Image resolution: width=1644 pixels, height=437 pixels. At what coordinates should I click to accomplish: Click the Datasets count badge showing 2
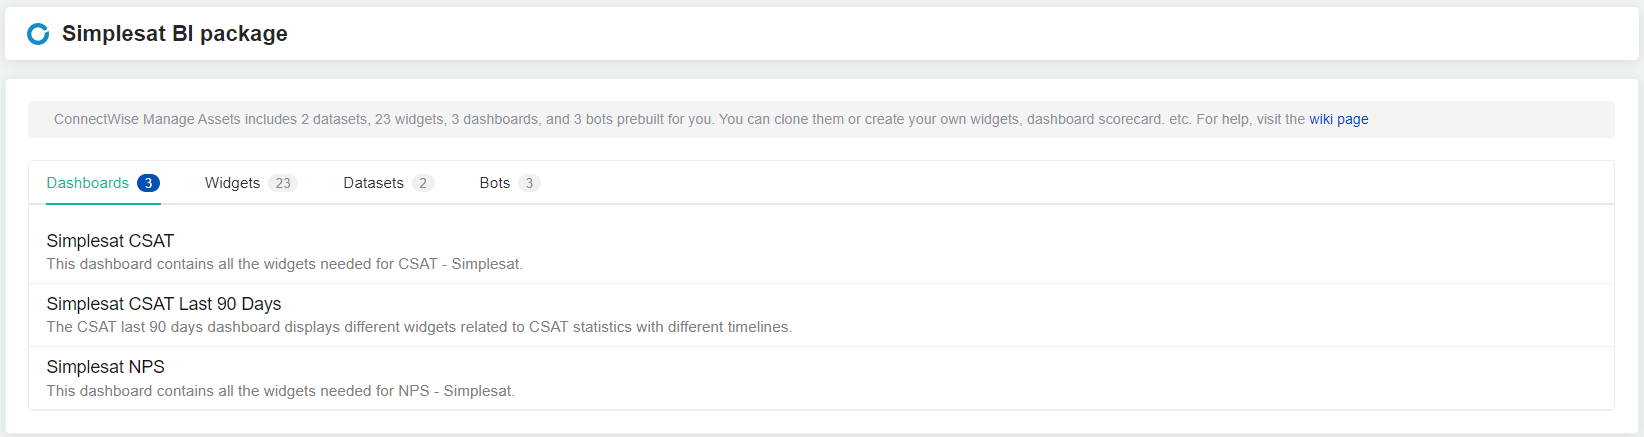click(423, 183)
